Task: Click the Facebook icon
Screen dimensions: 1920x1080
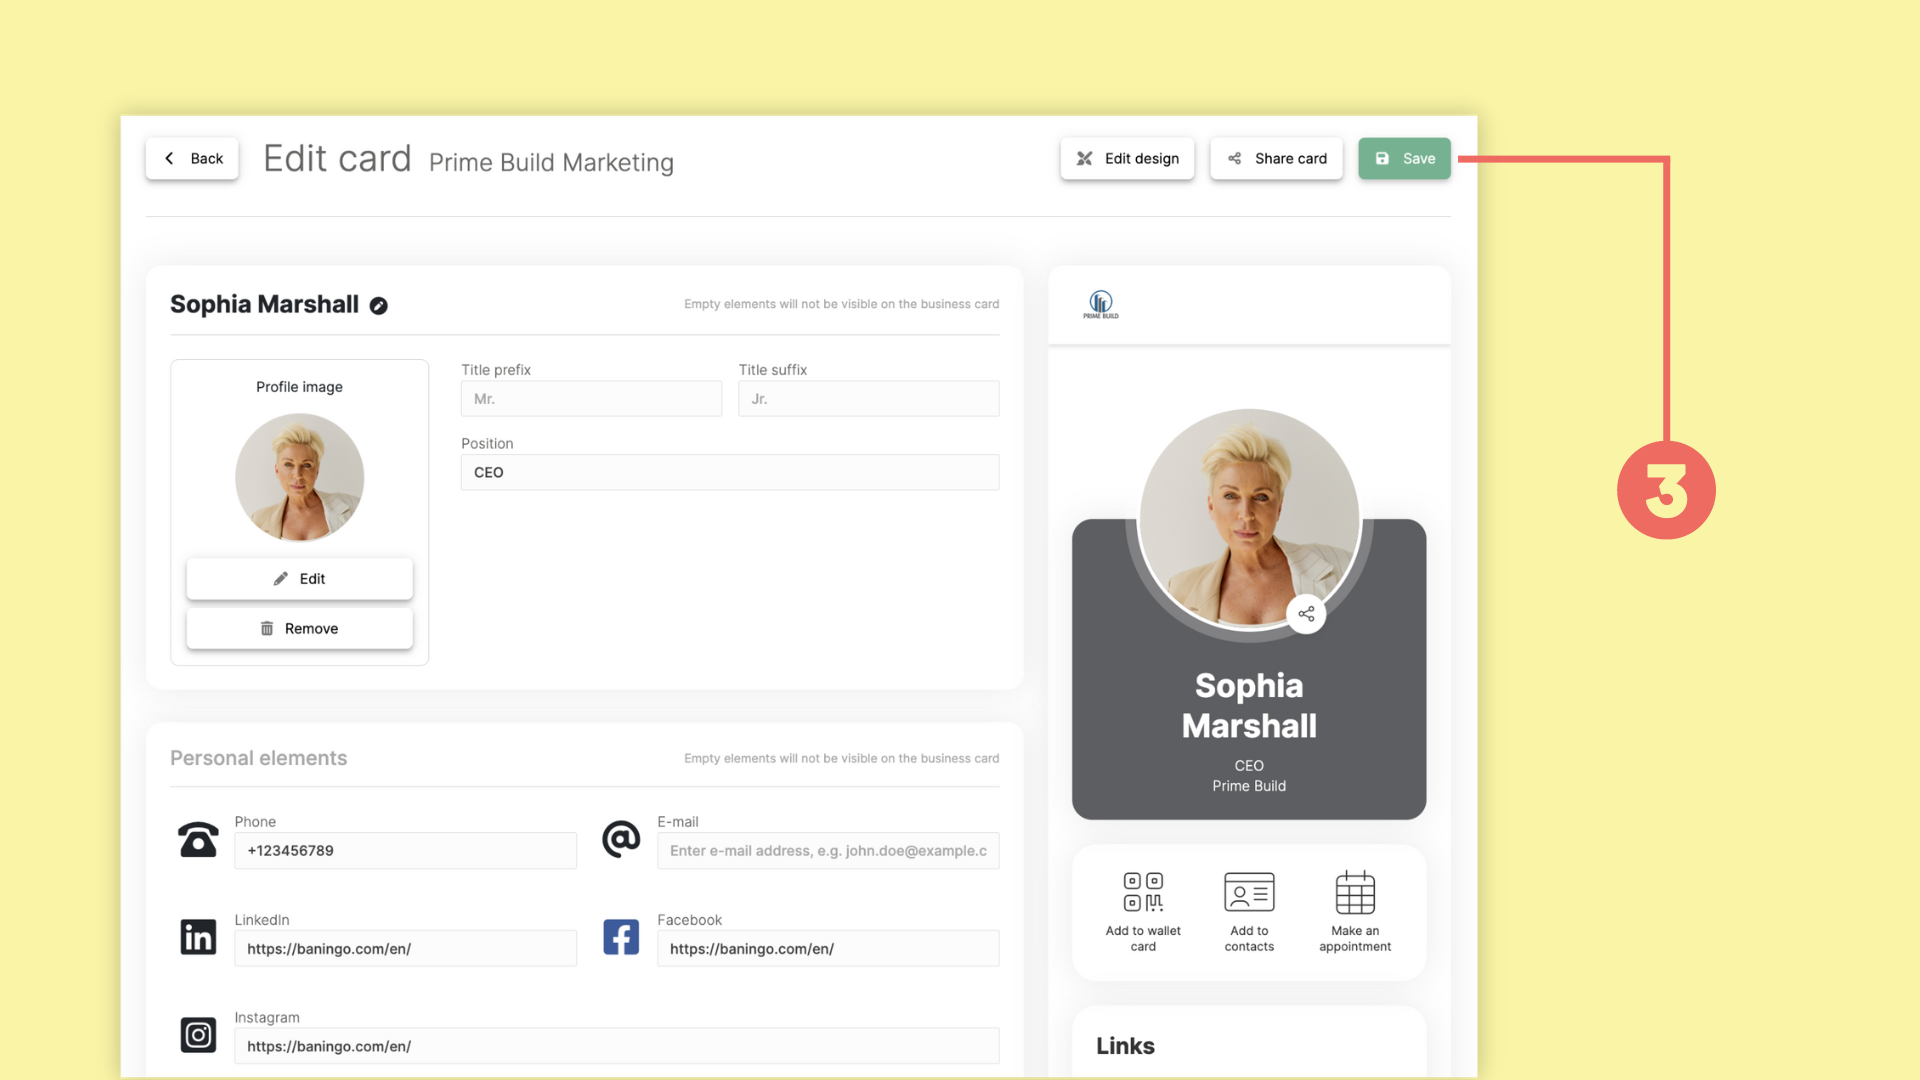Action: (621, 937)
